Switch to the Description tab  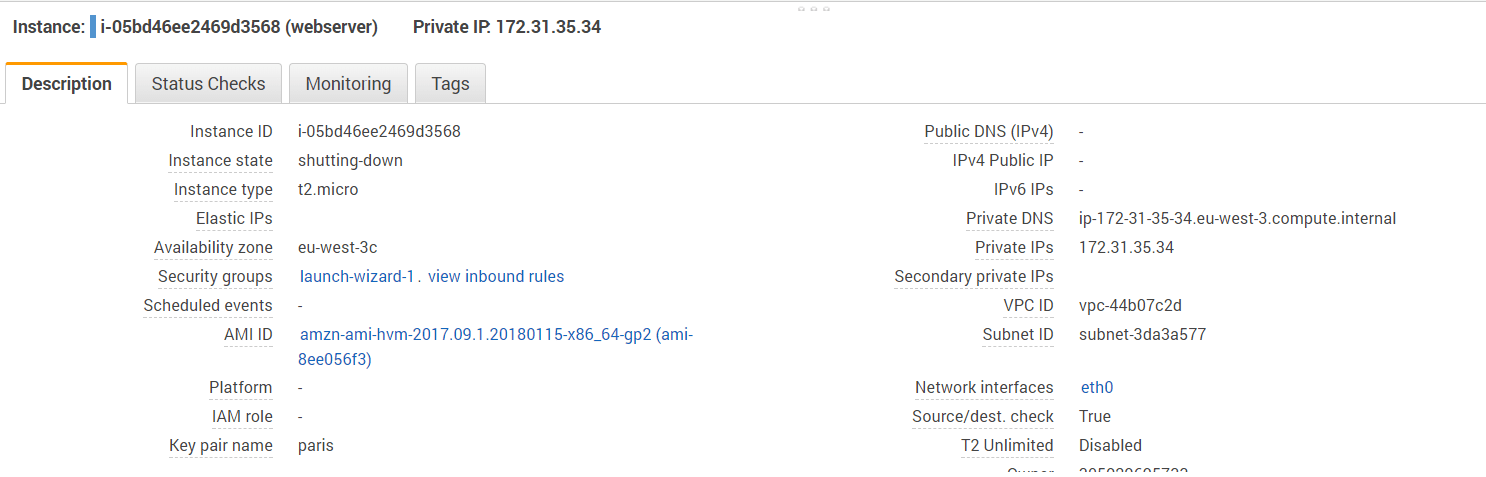point(67,84)
